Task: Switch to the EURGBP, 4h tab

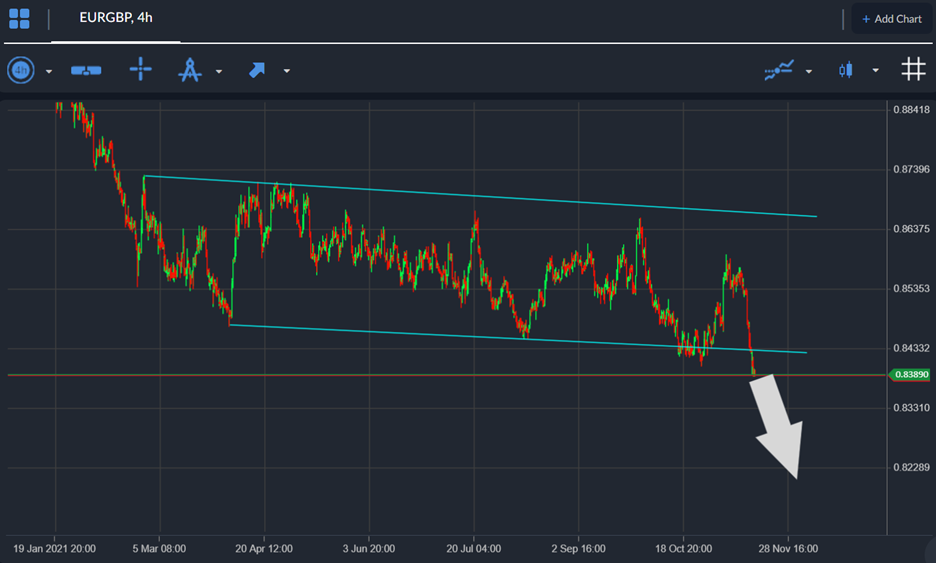Action: tap(115, 18)
